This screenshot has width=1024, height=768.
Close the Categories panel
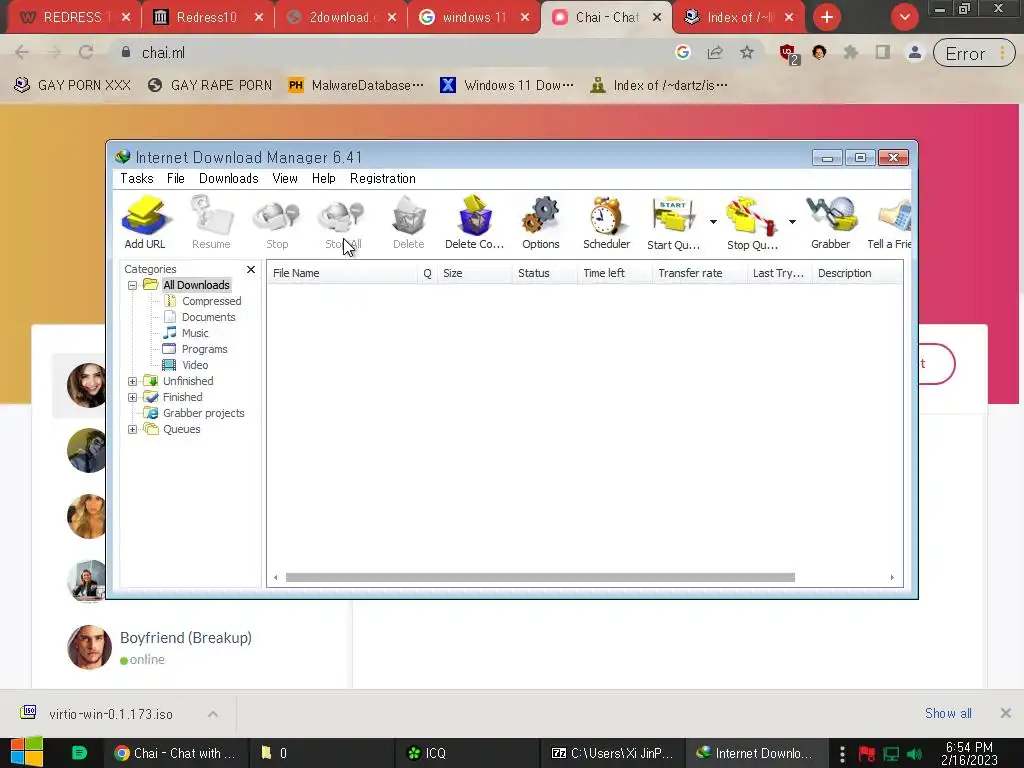(x=251, y=269)
